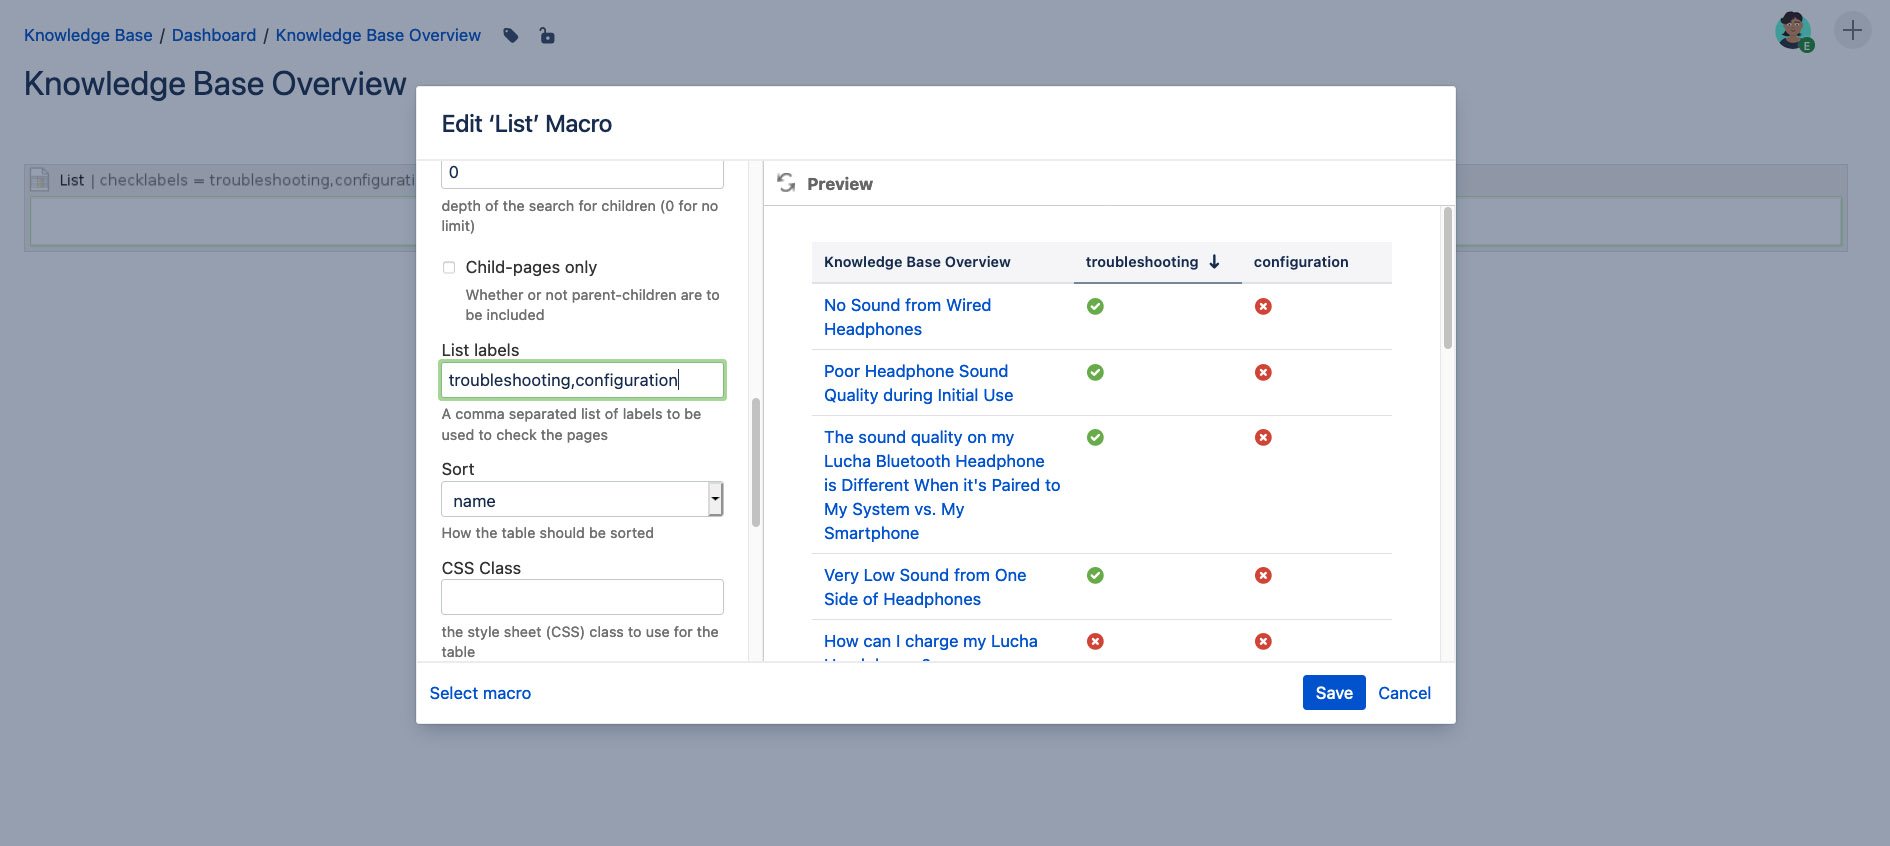Click the List labels input field
Screen dimensions: 1890x846
[582, 380]
